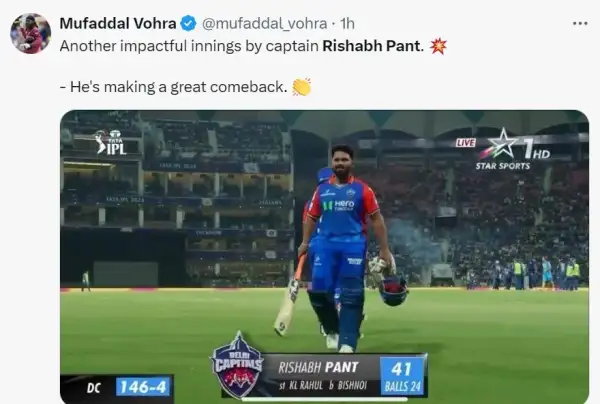The image size is (600, 404).
Task: Click the collision emoji after Rishabh Pant
Action: tap(438, 46)
